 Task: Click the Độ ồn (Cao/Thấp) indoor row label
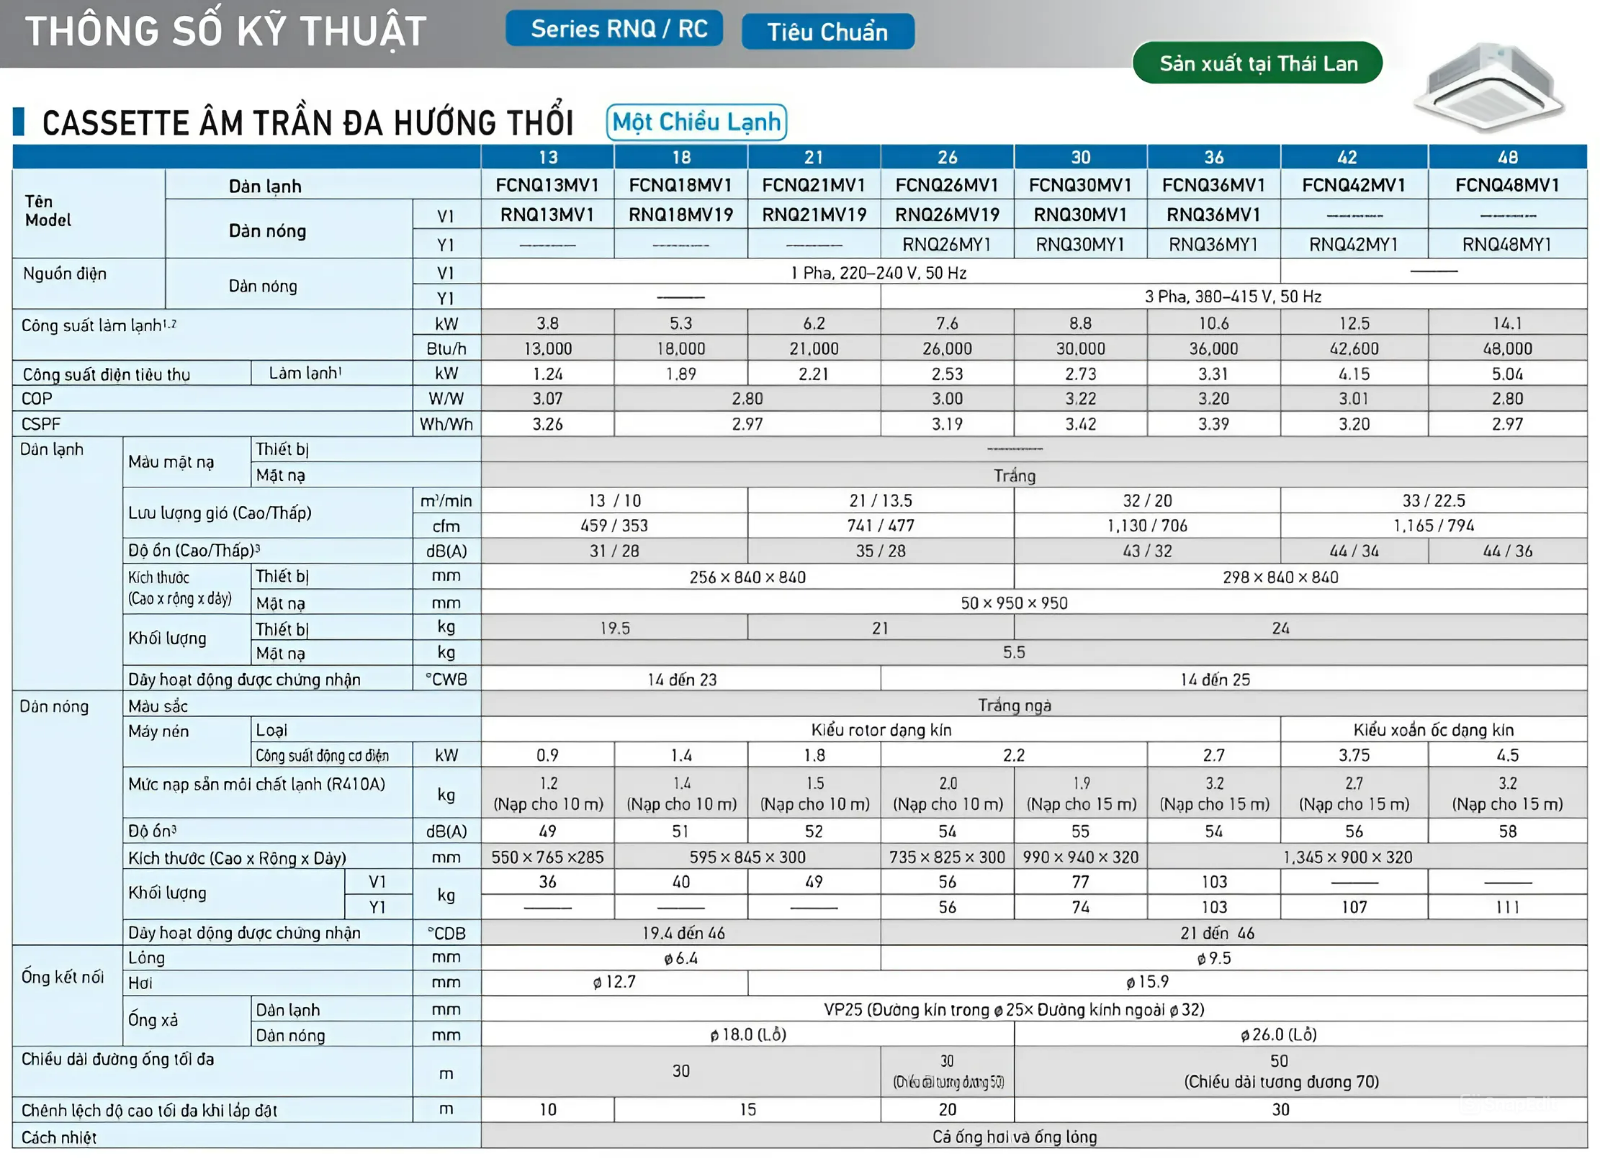[194, 551]
